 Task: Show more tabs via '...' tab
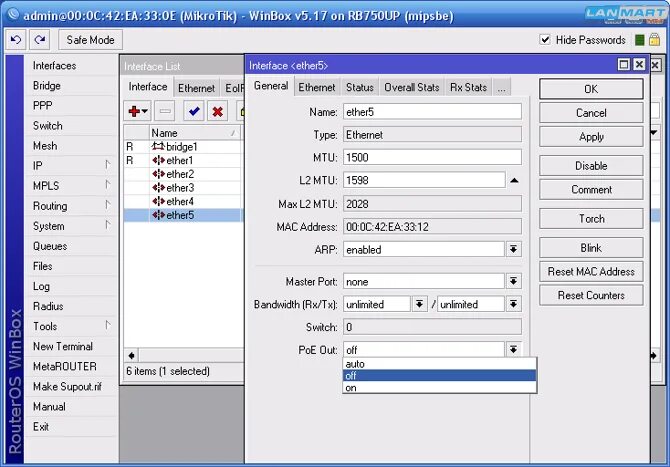pyautogui.click(x=502, y=88)
